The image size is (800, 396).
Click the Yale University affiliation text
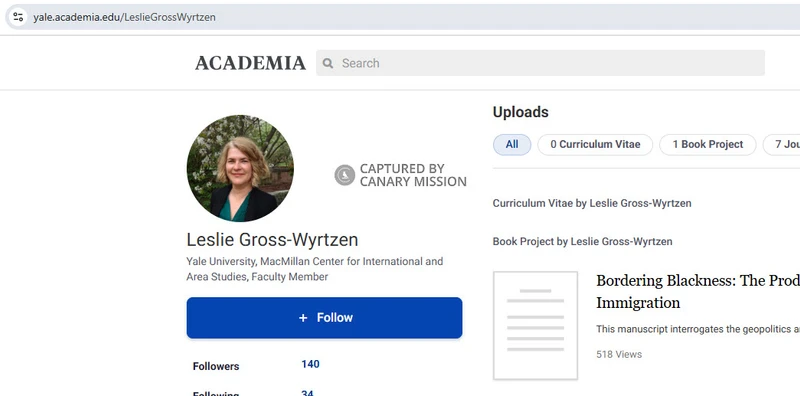315,269
